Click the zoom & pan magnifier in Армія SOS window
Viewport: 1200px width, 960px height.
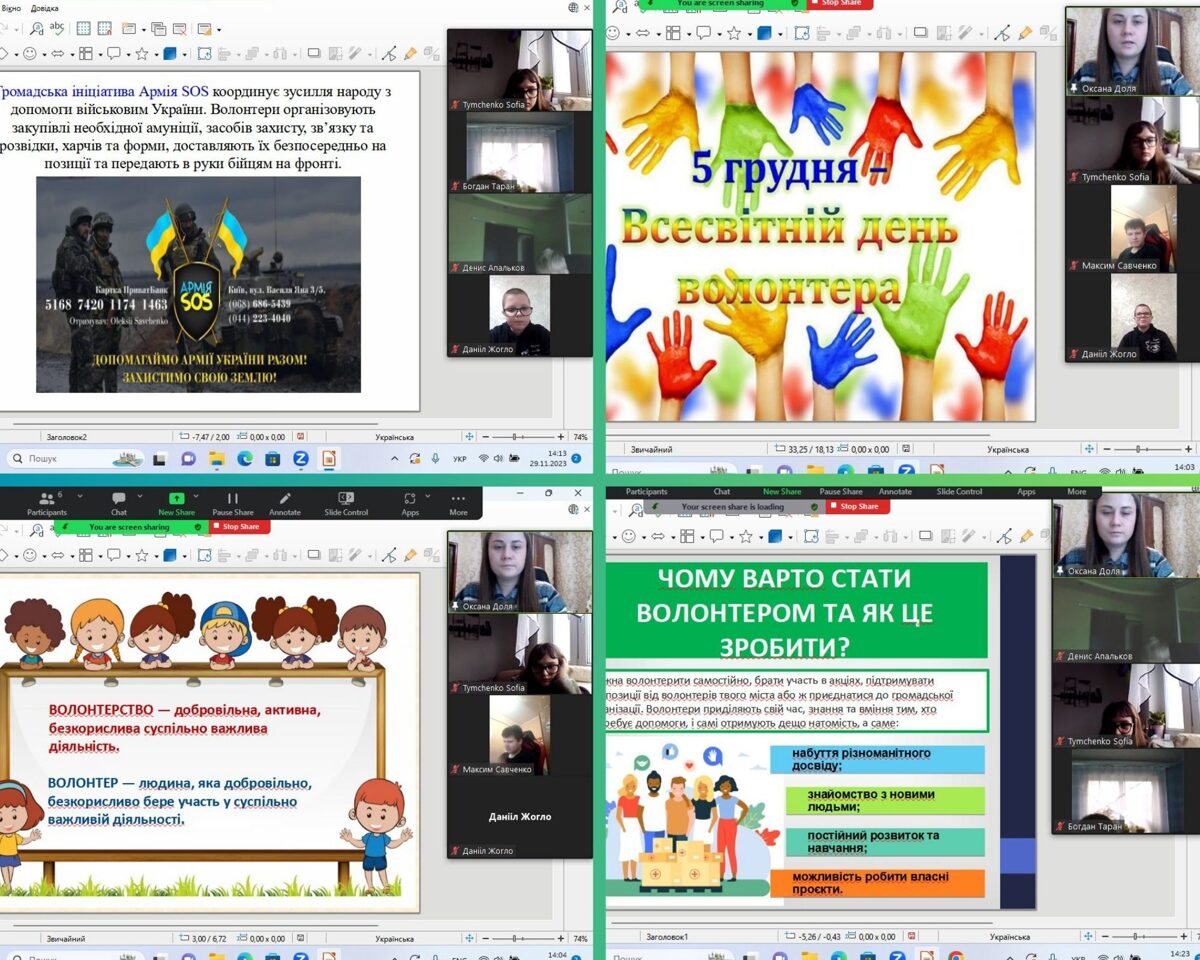[36, 28]
